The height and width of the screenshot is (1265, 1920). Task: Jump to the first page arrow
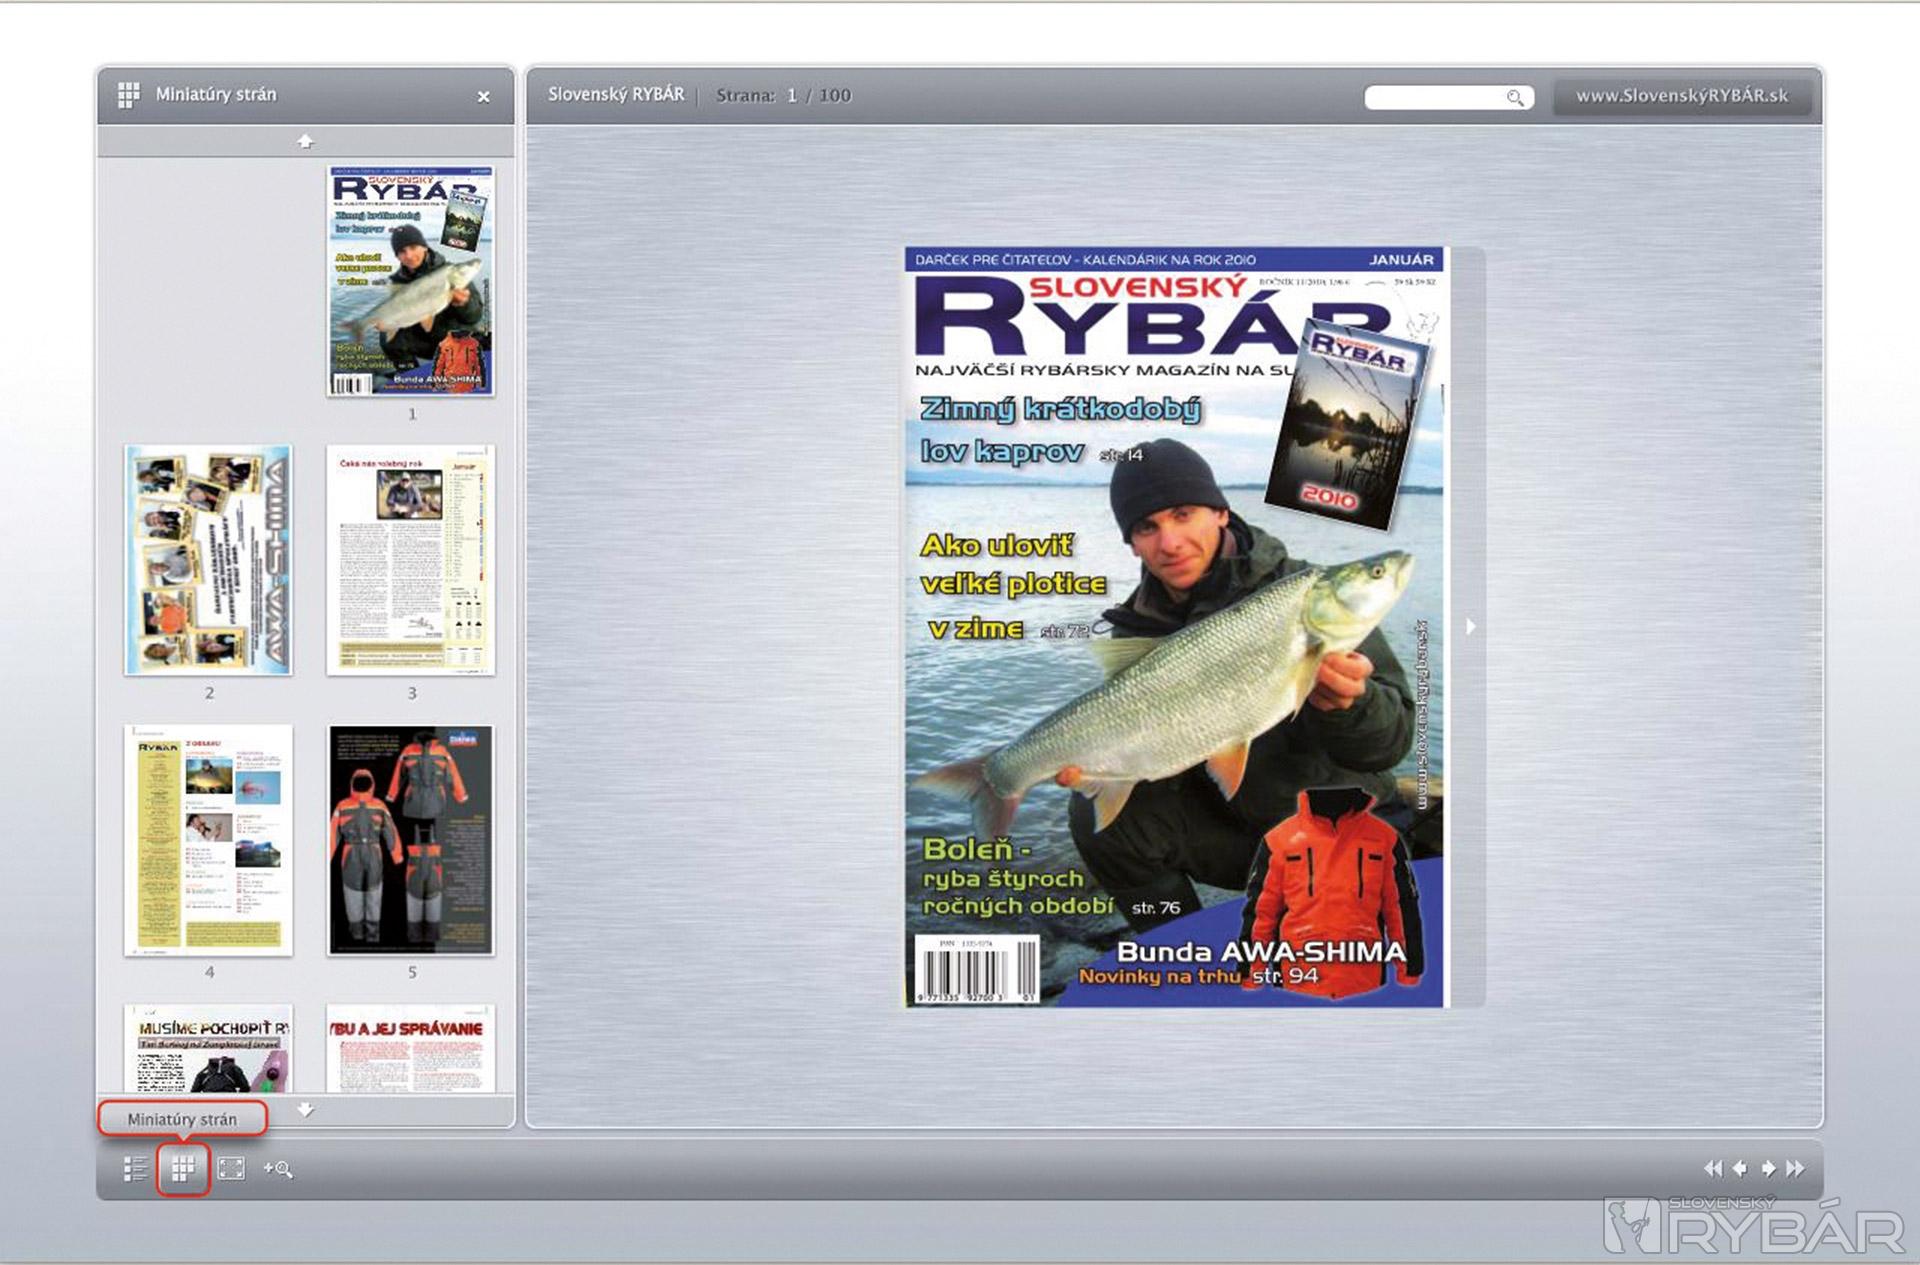[x=1713, y=1168]
